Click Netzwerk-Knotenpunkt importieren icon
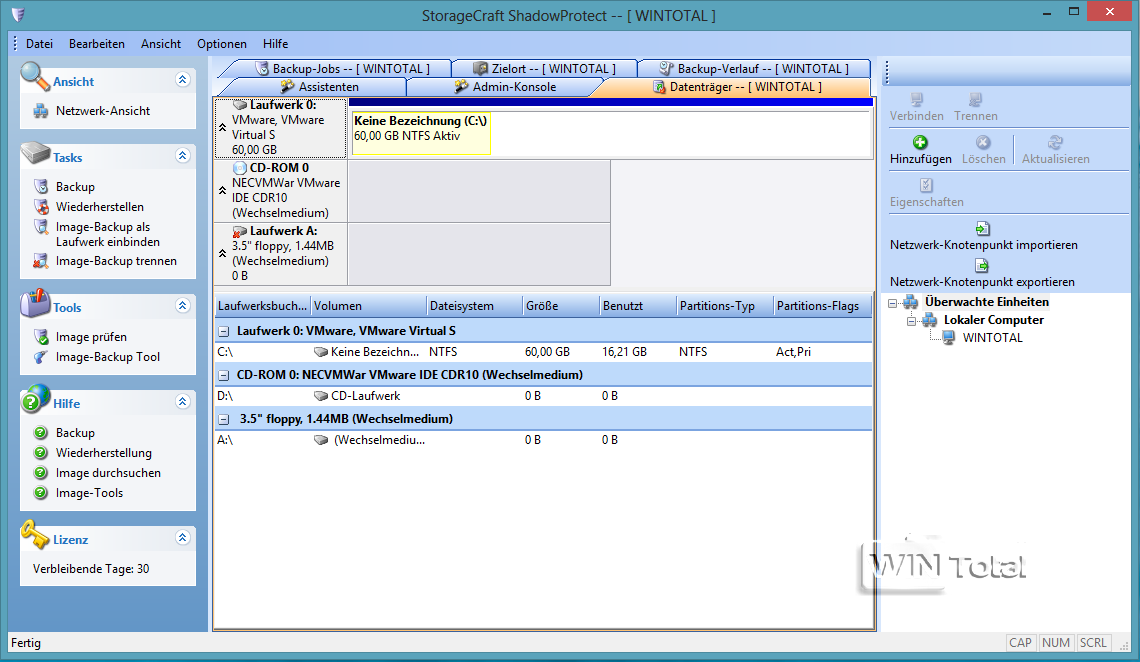This screenshot has height=662, width=1140. click(x=982, y=228)
